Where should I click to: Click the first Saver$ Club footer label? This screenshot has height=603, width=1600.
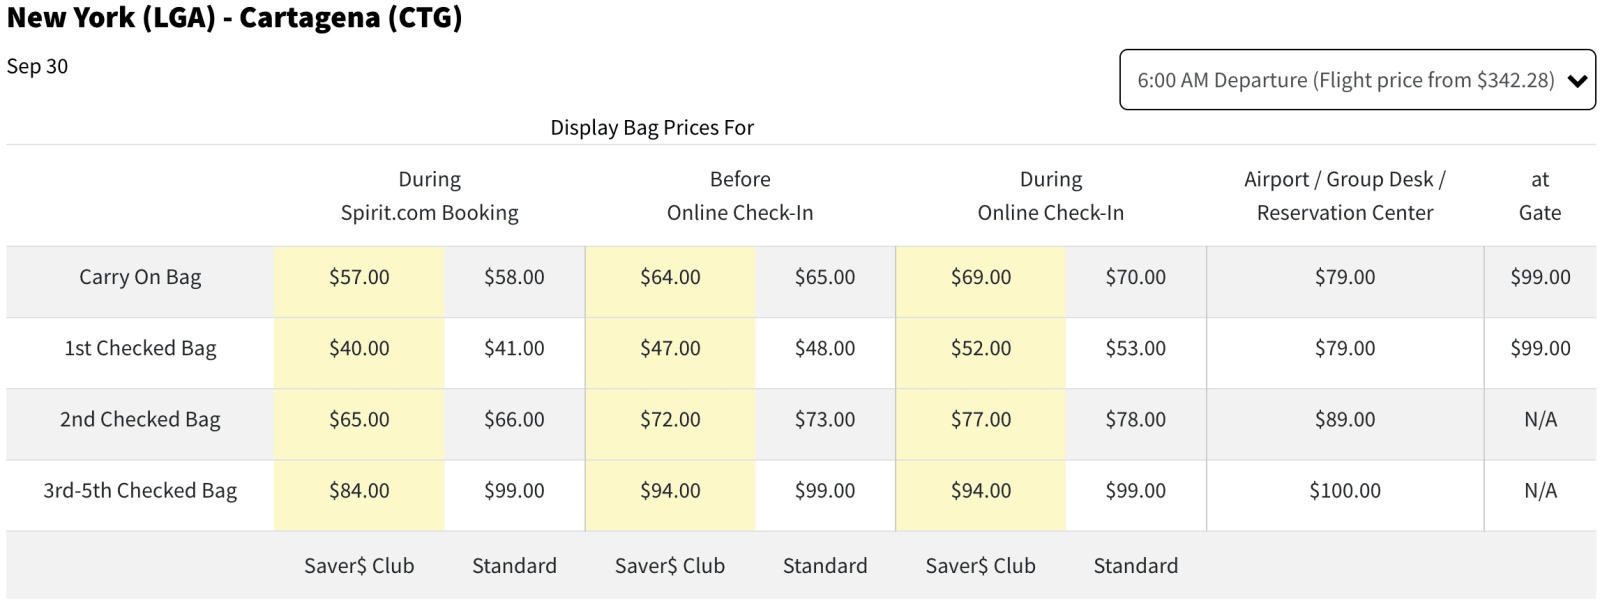(x=359, y=566)
